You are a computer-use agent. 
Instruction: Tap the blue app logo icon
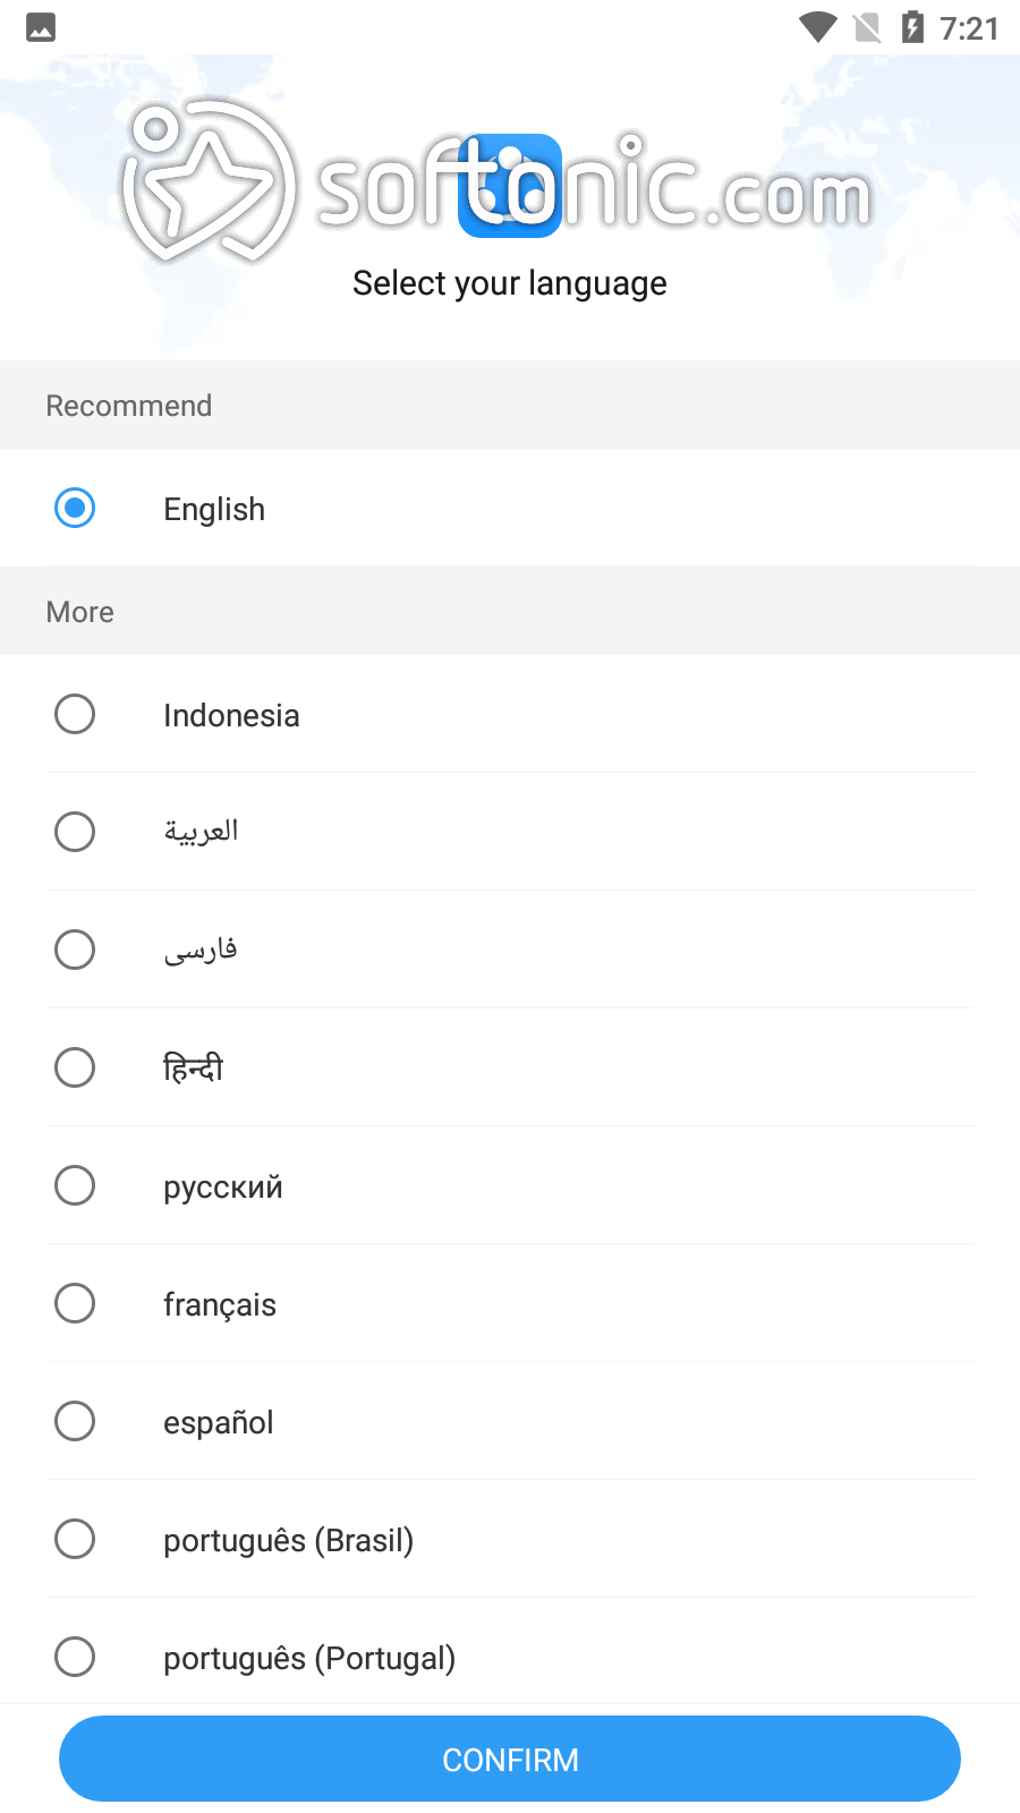(510, 185)
